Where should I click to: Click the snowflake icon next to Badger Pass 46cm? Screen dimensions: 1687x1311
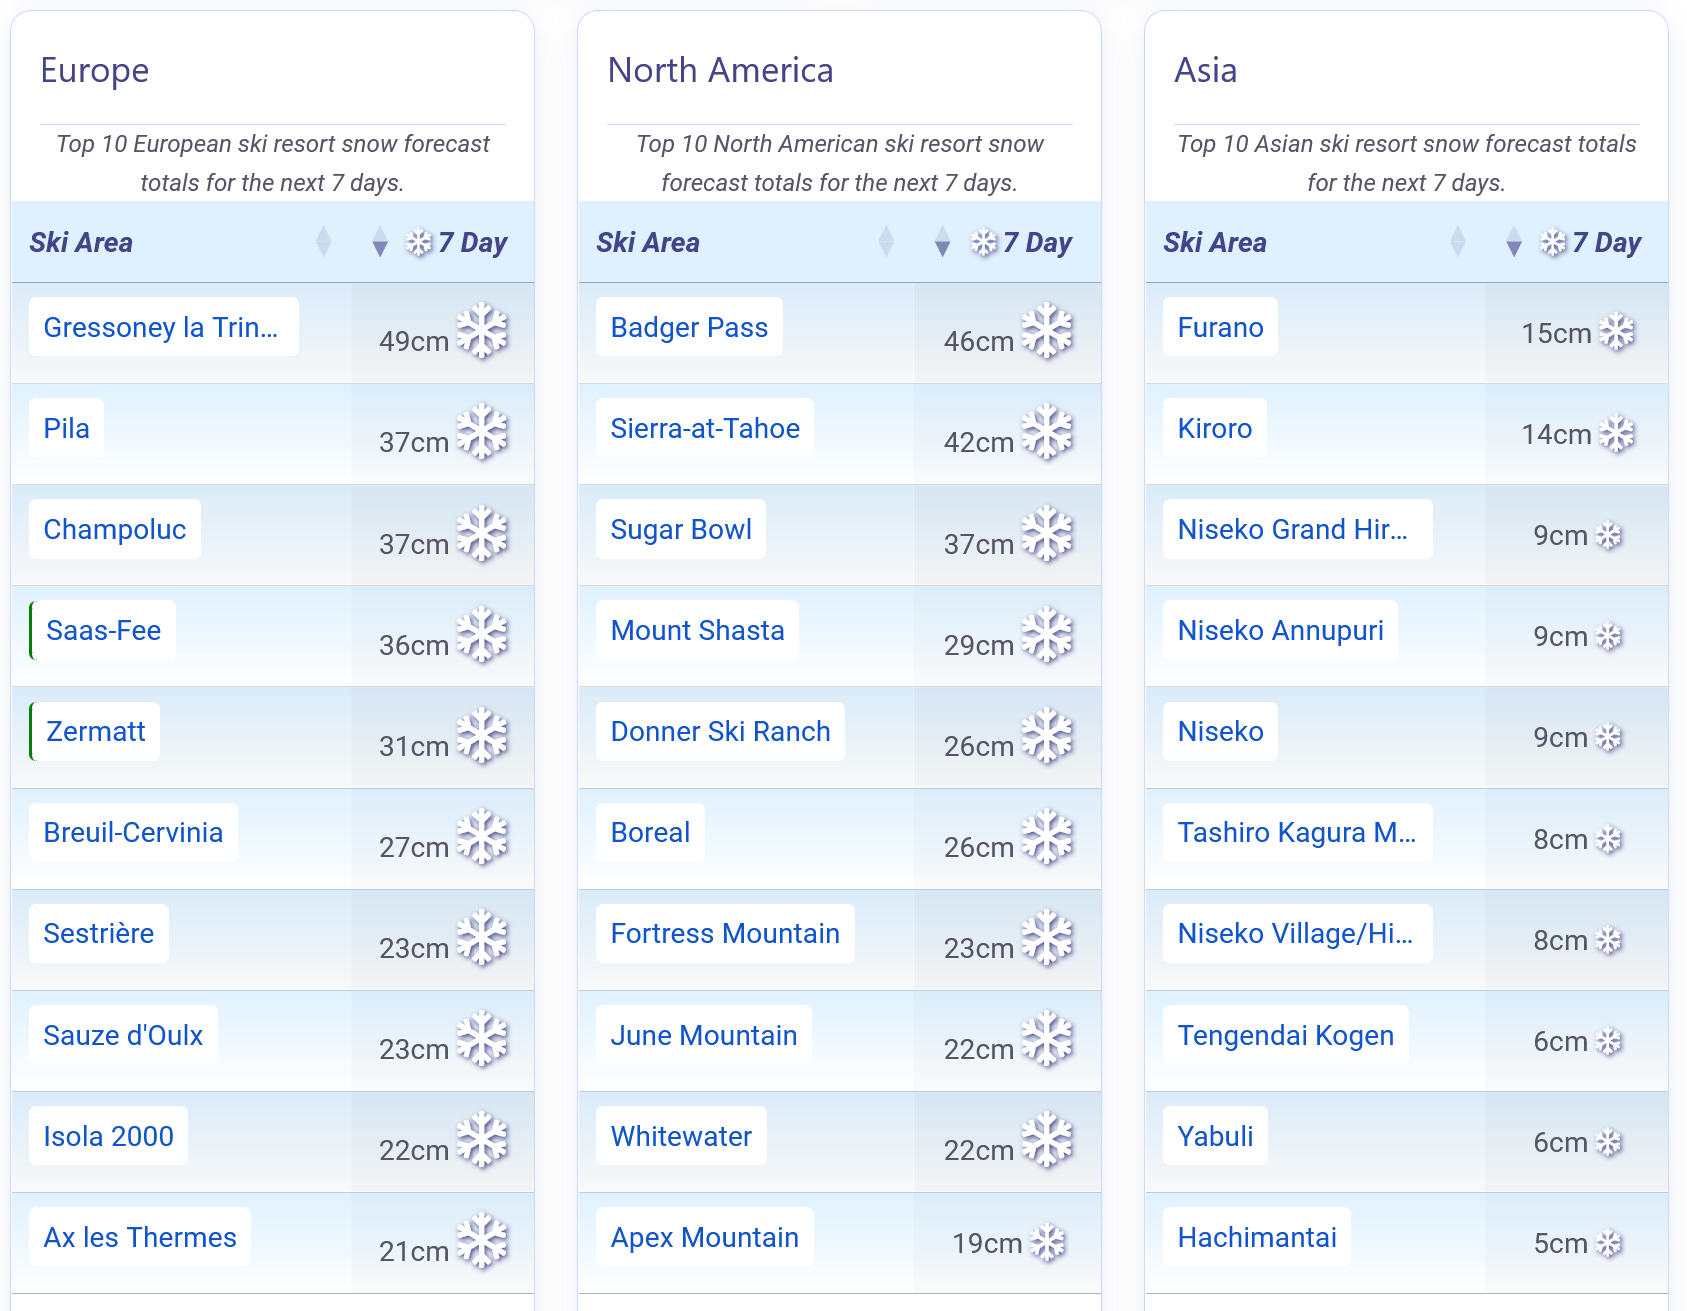pos(1047,332)
